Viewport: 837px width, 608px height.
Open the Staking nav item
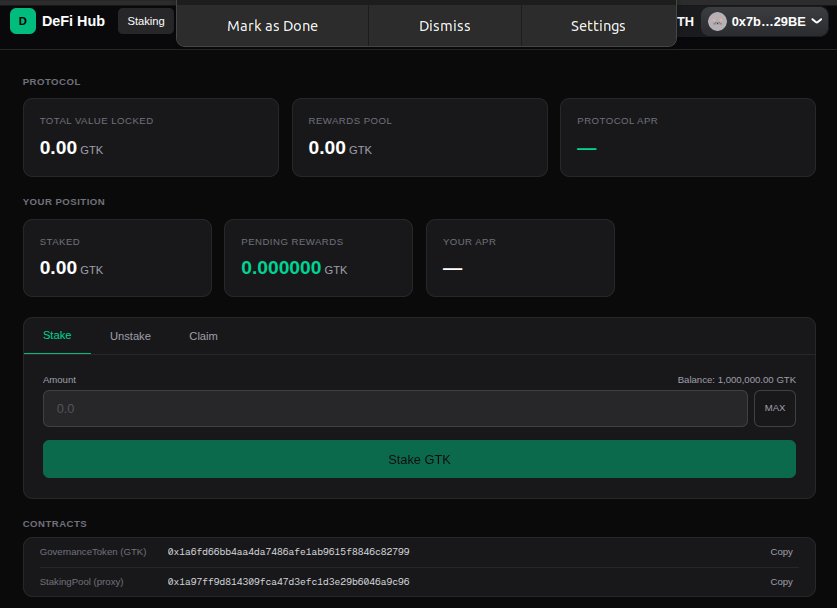[146, 21]
